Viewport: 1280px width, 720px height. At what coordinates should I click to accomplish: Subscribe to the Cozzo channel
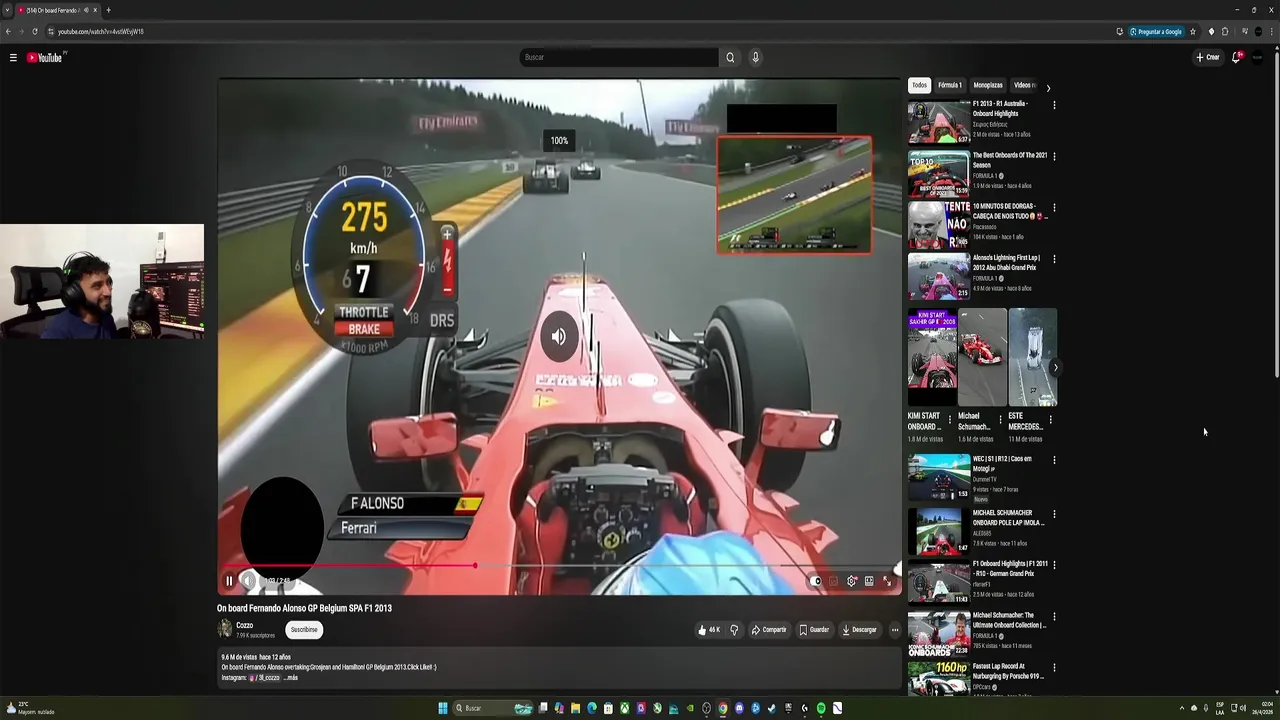click(304, 630)
